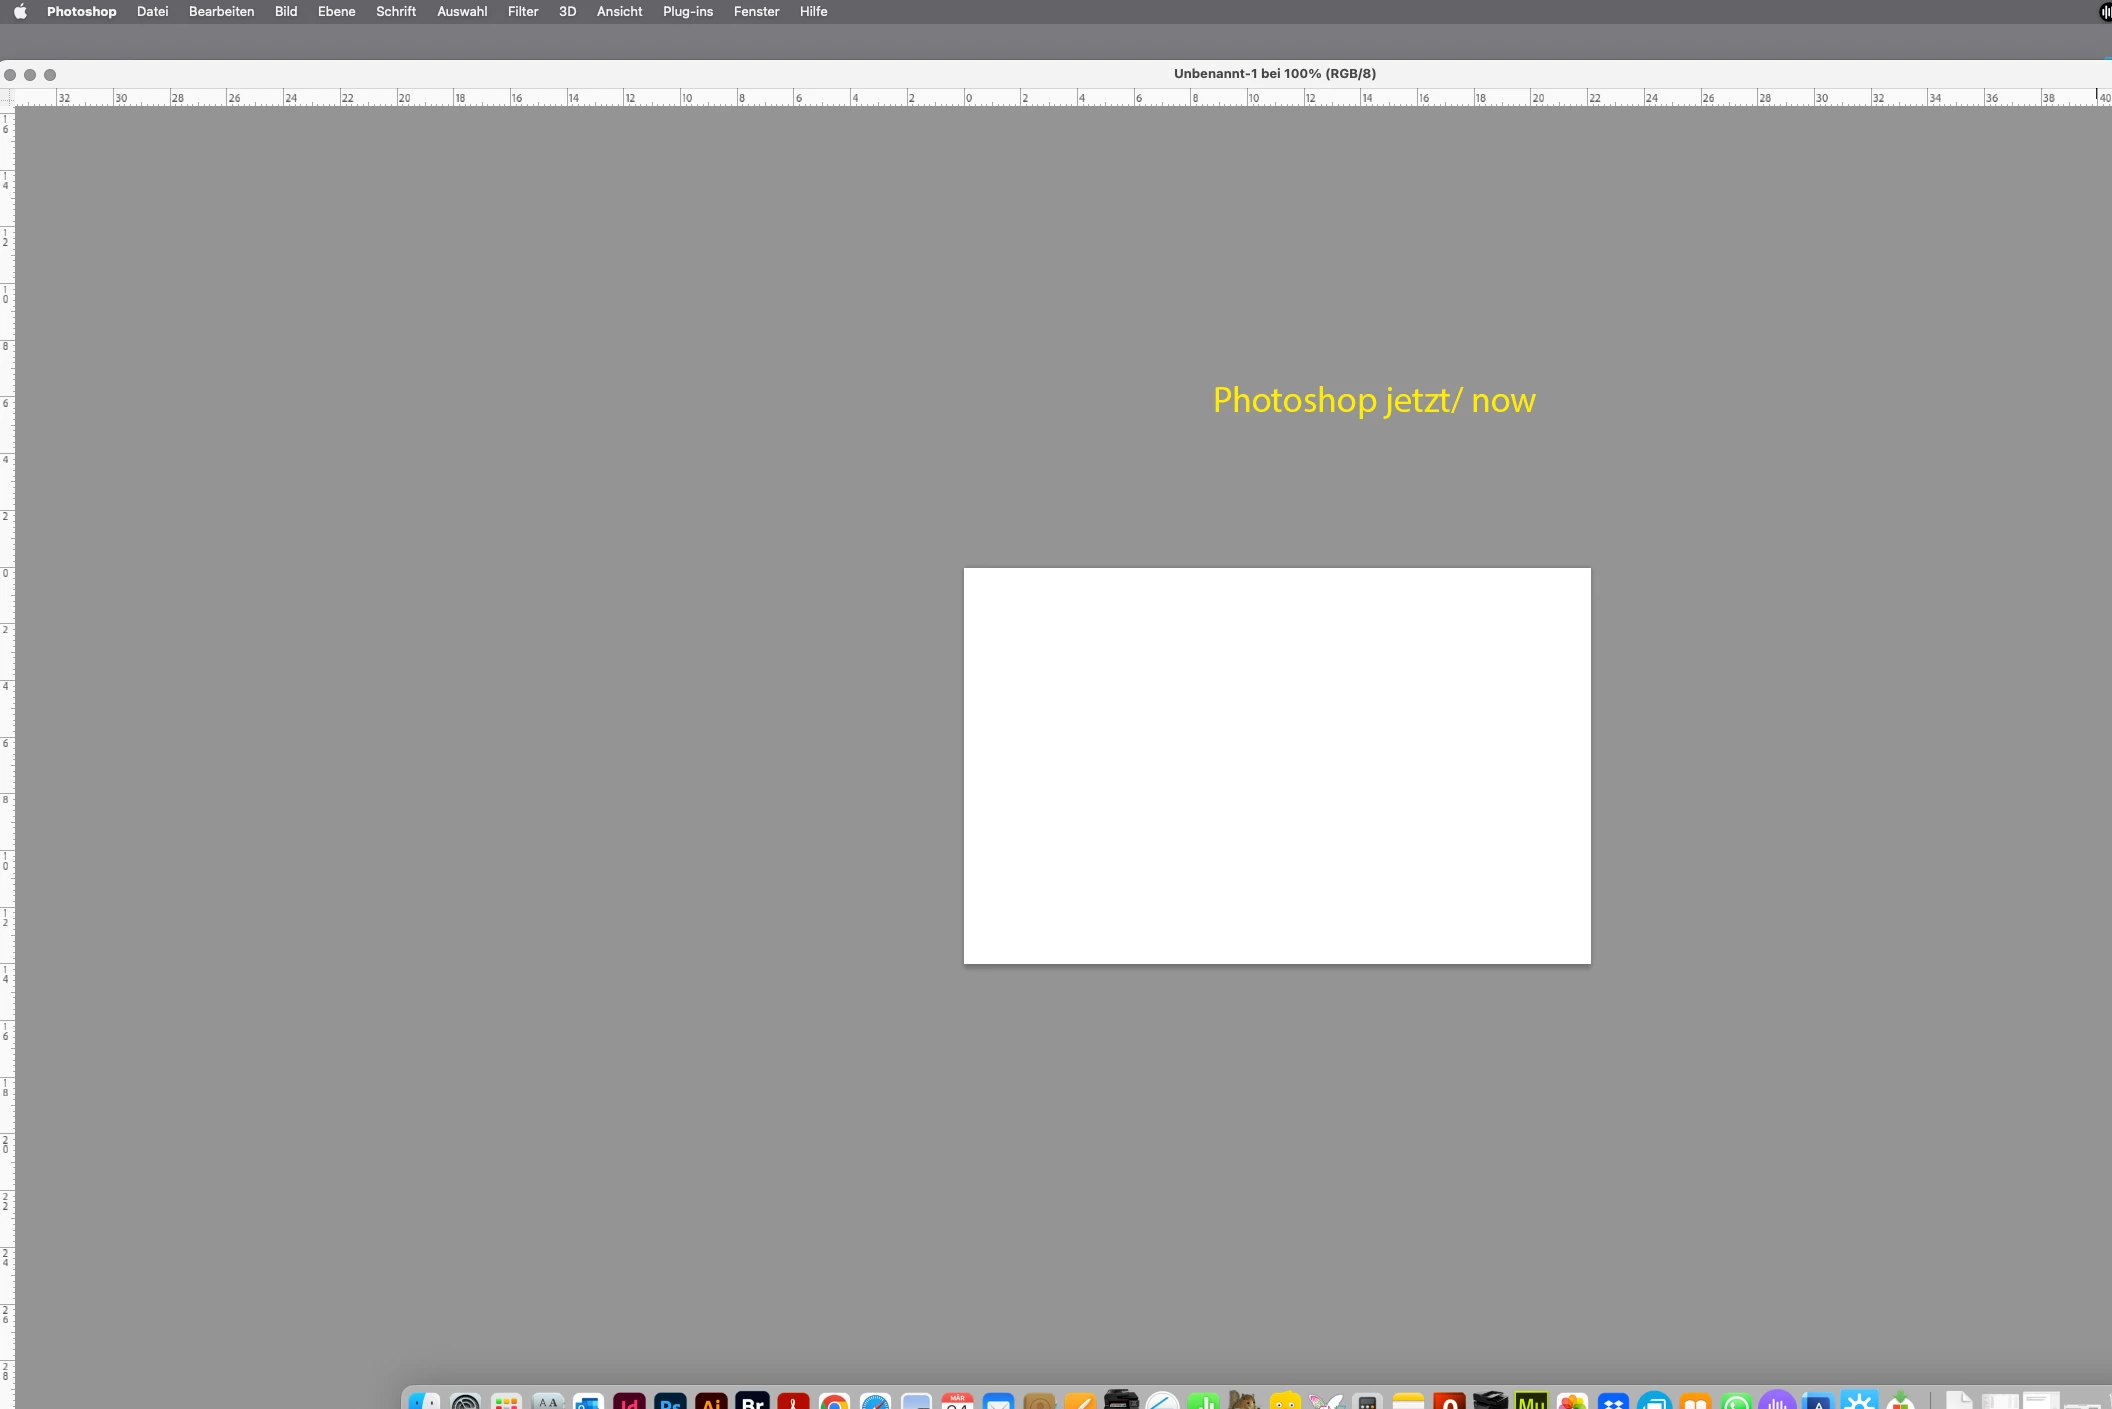Viewport: 2112px width, 1409px height.
Task: Open the Ansicht menu
Action: tap(619, 12)
